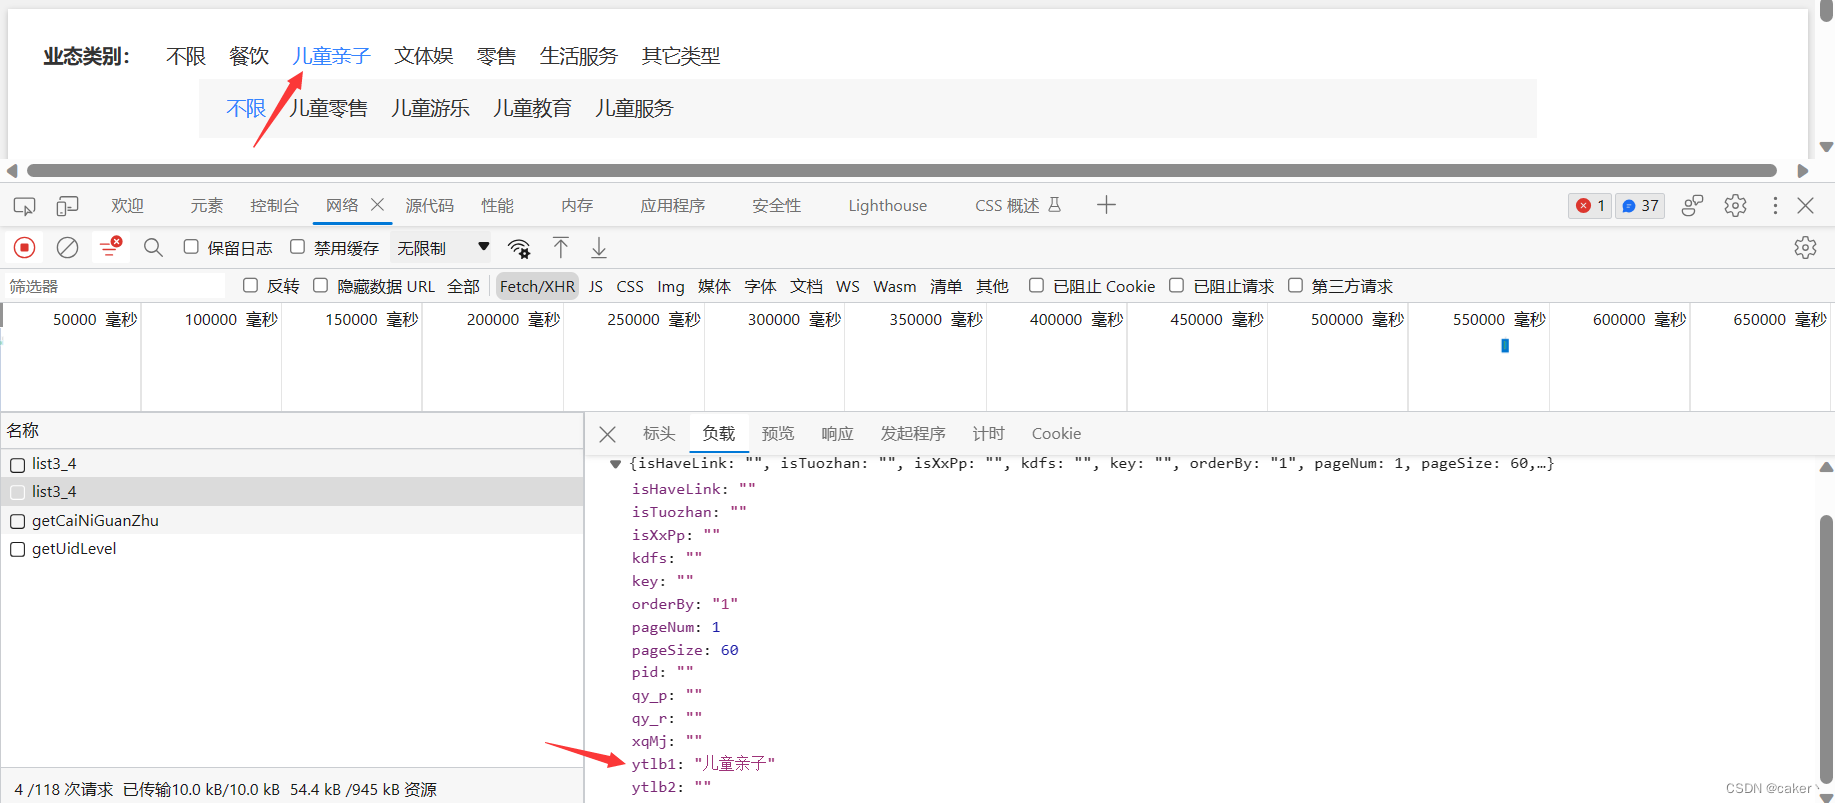Open the Lighthouse tab

coord(888,205)
